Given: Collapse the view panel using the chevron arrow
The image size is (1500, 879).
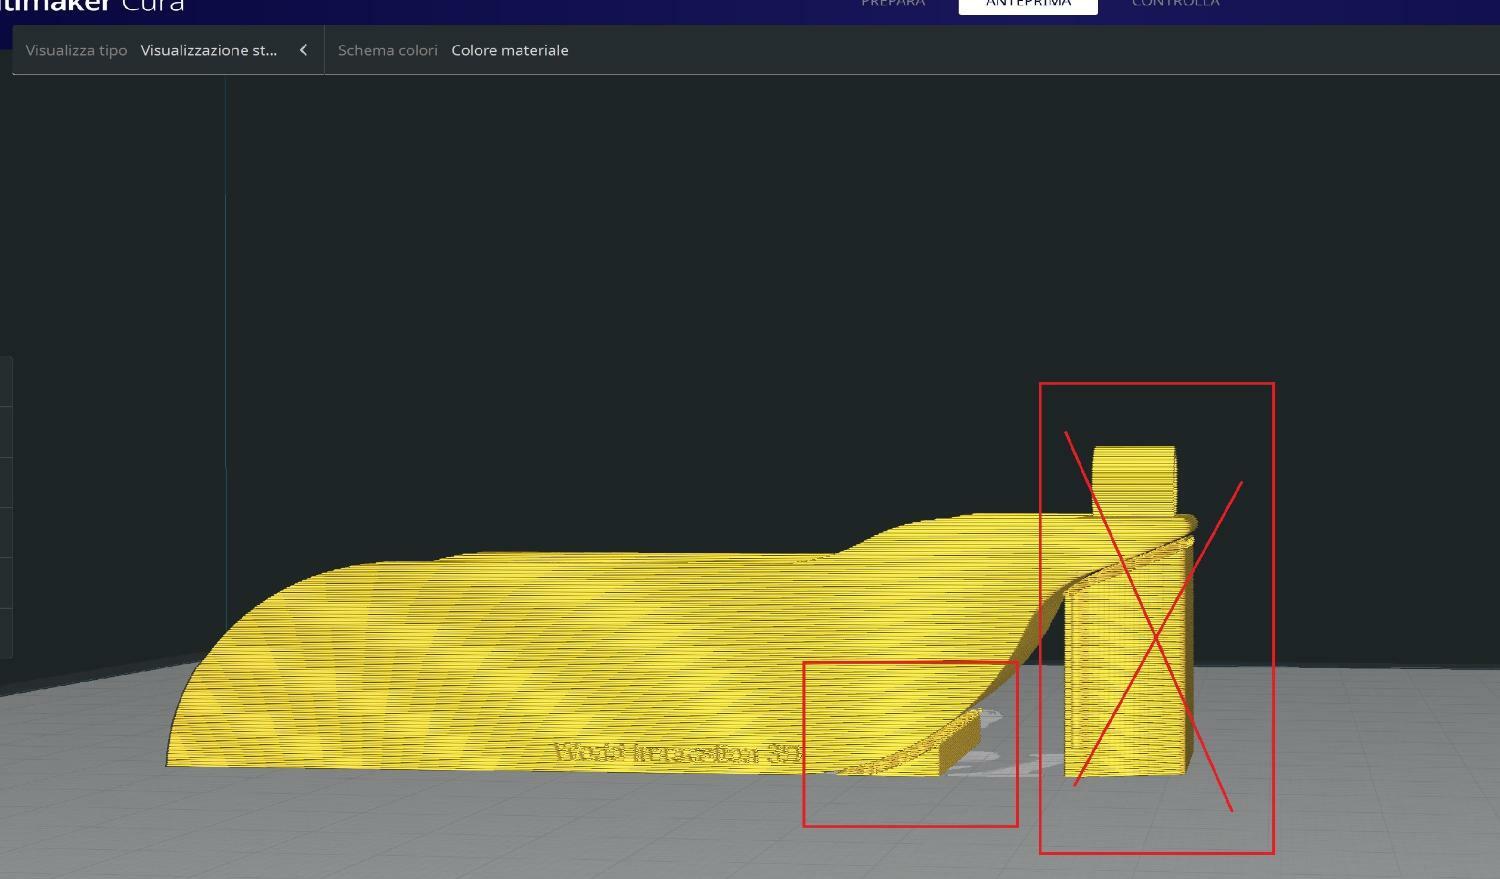Looking at the screenshot, I should click(303, 50).
